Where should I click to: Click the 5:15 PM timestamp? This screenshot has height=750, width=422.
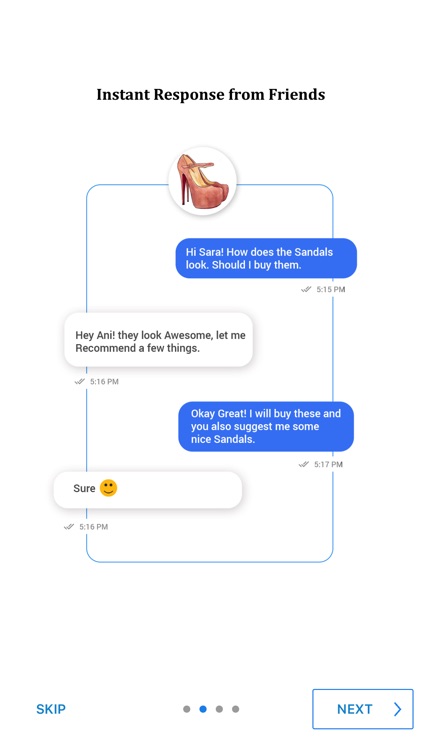click(331, 289)
